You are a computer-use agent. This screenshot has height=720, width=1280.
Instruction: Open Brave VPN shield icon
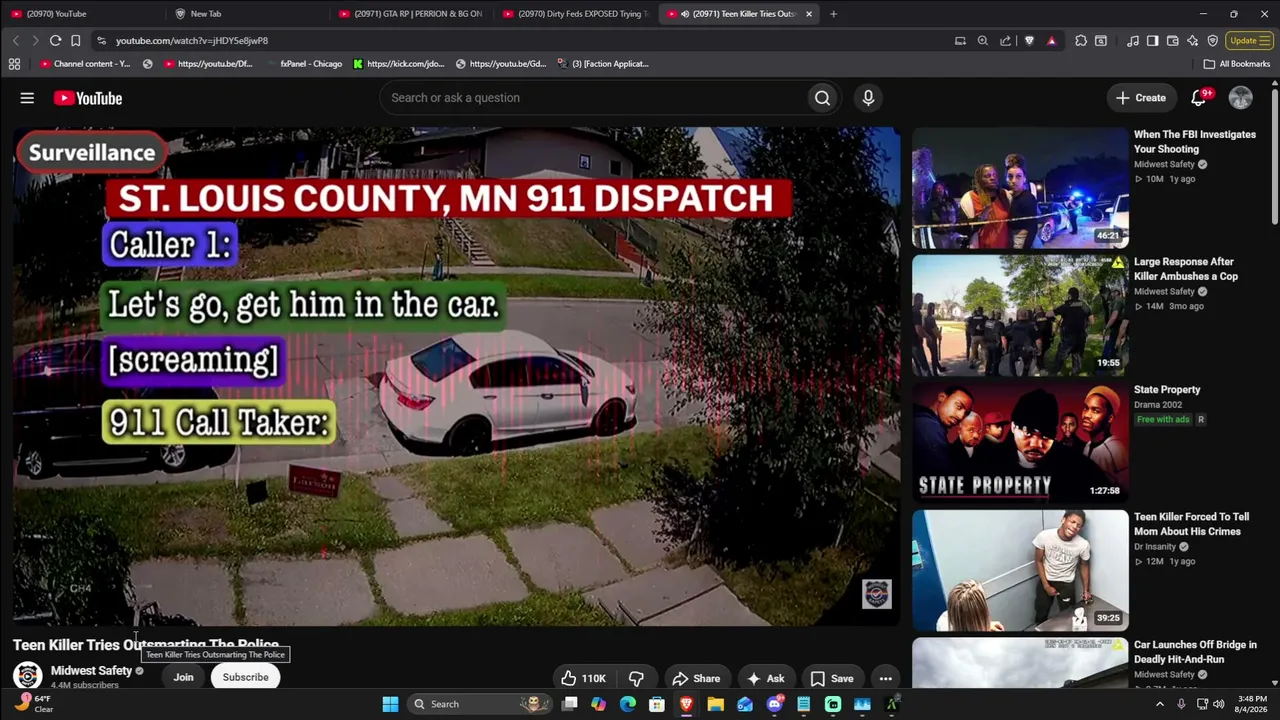(1212, 41)
